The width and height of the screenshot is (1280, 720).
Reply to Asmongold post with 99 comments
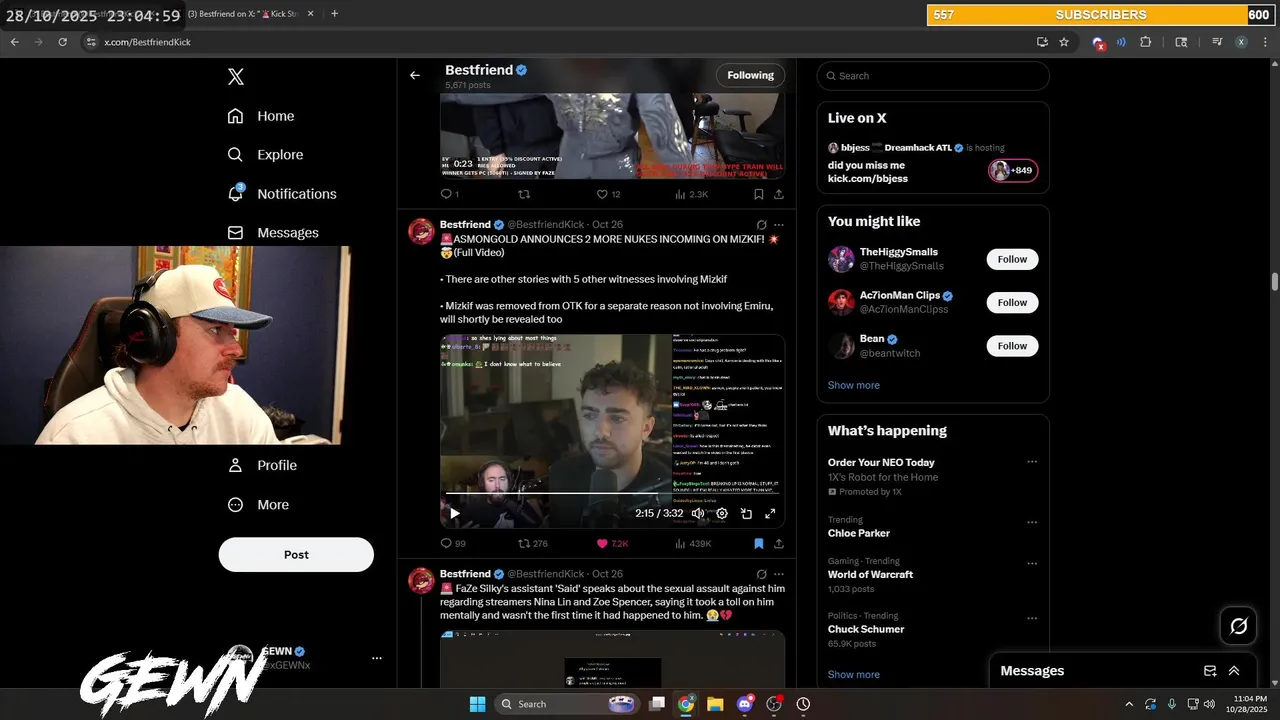[x=453, y=544]
